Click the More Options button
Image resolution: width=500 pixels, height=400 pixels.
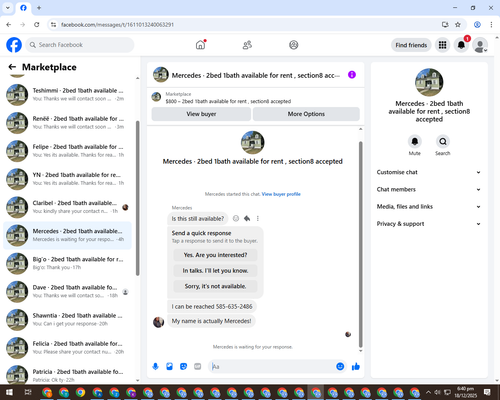[x=306, y=114]
